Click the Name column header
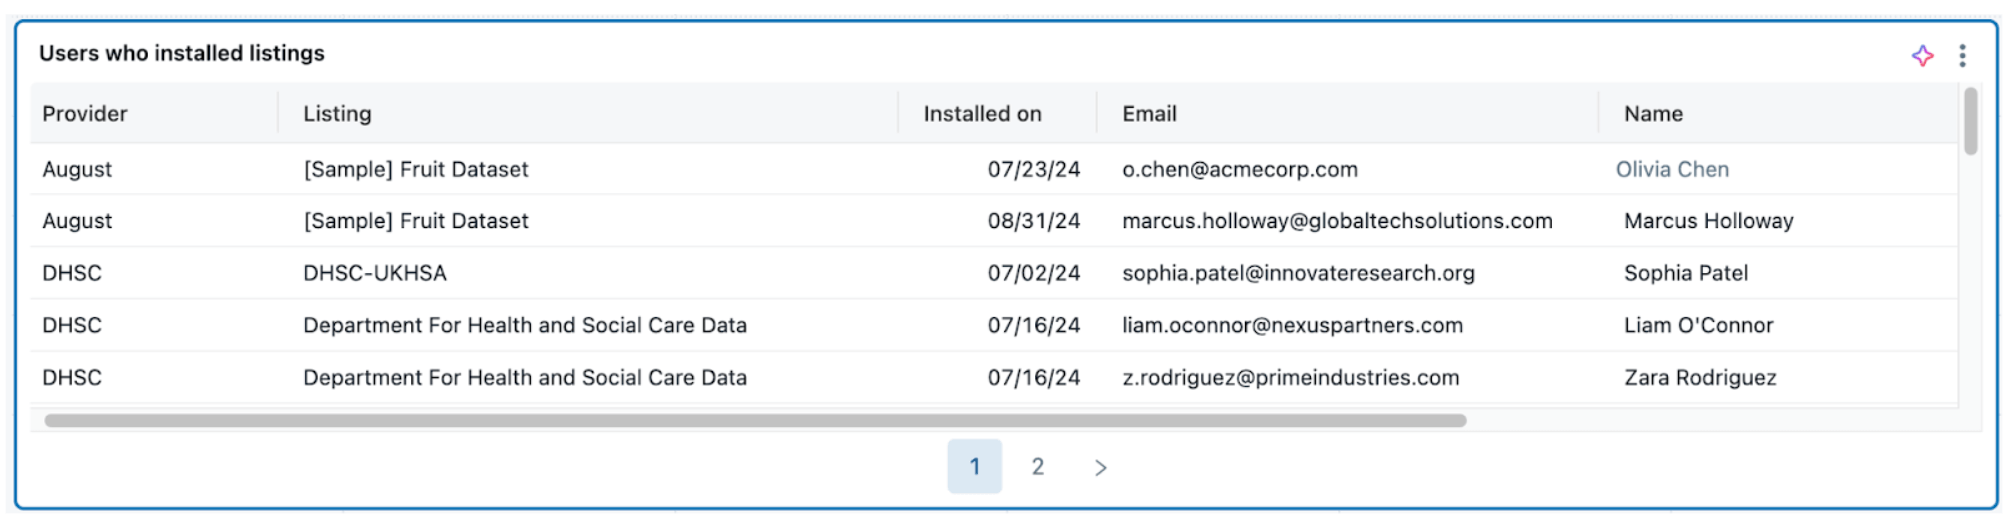The image size is (2016, 524). pyautogui.click(x=1653, y=114)
